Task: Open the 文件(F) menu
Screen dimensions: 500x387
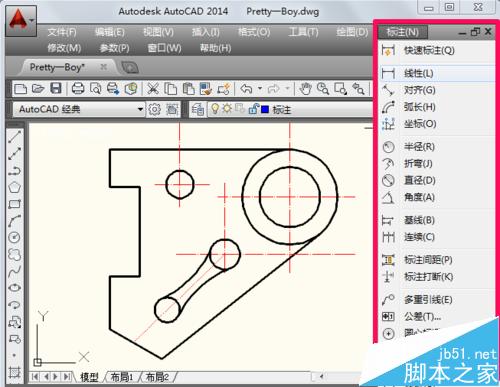Action: coord(62,32)
